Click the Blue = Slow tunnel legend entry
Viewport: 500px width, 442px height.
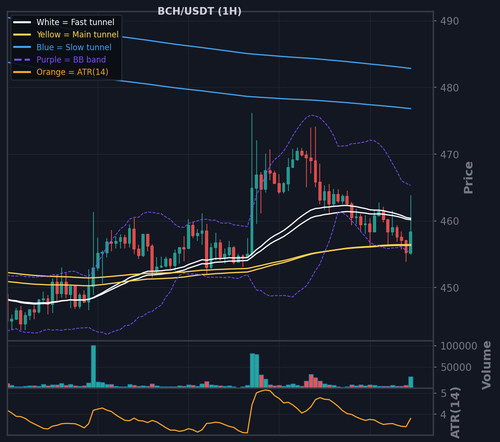click(x=62, y=47)
